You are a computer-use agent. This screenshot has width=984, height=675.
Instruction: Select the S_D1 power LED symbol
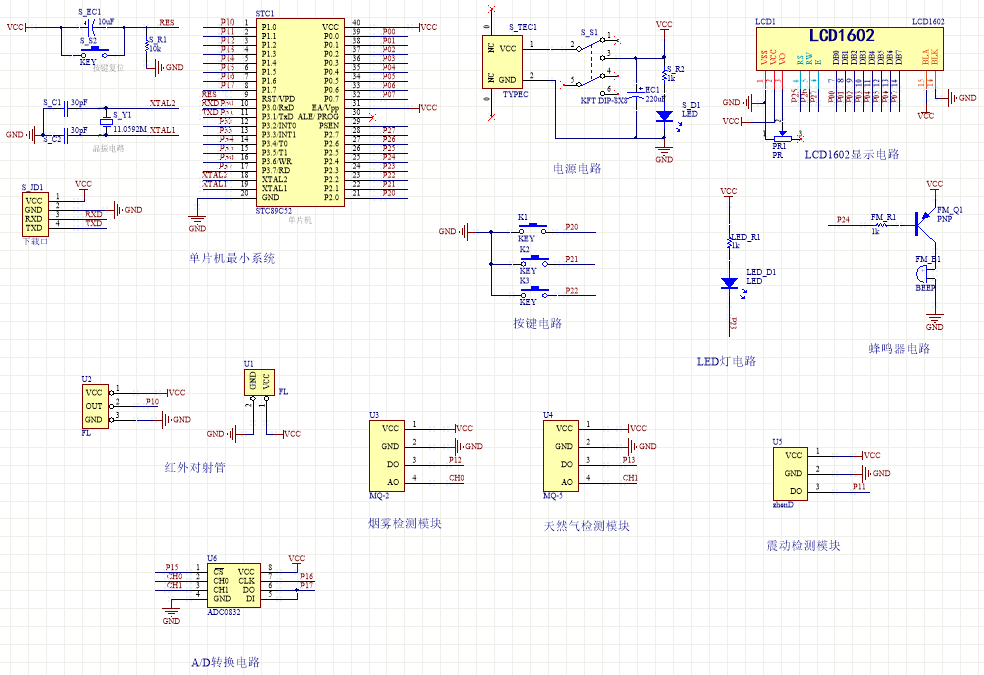[664, 117]
